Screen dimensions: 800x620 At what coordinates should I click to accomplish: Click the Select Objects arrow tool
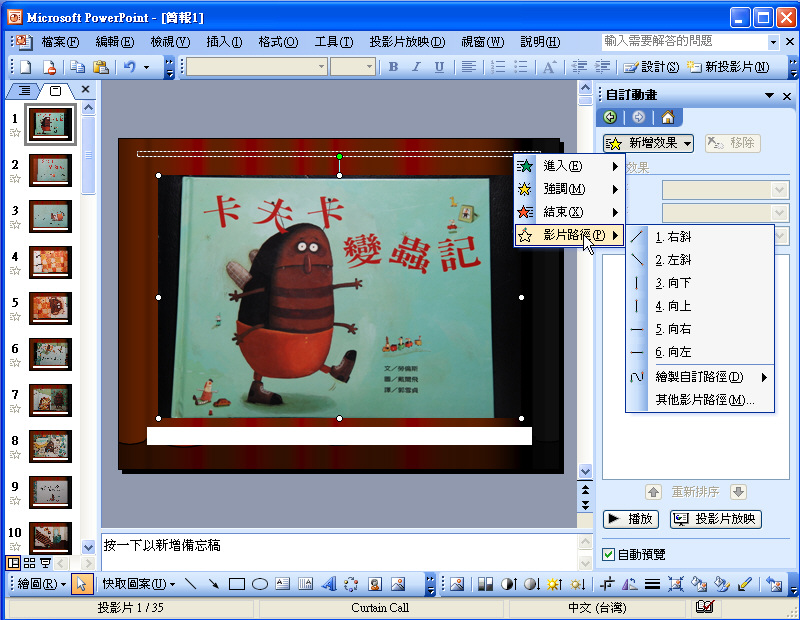click(82, 583)
